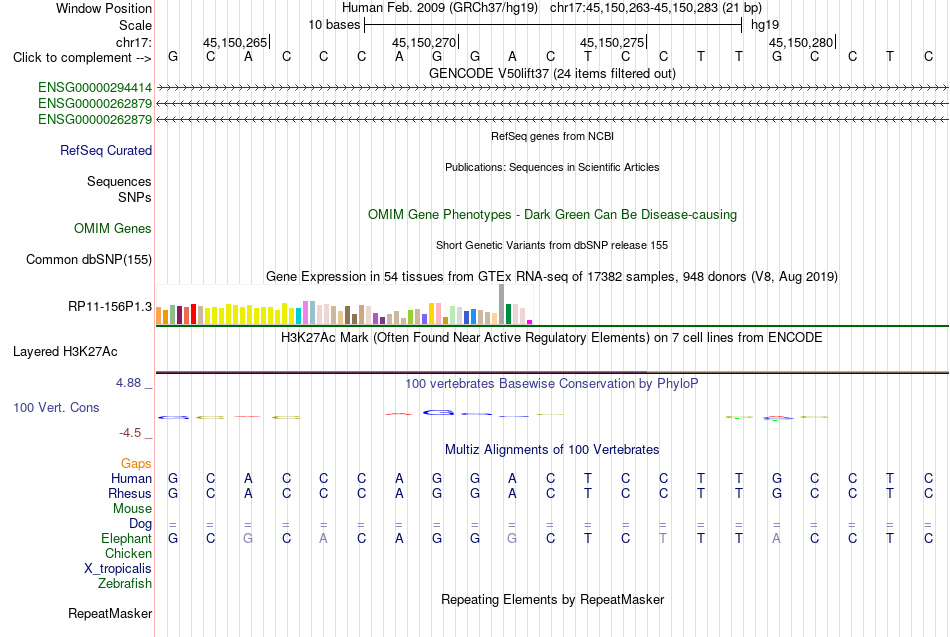Click the Mouse species label
The image size is (950, 637).
pyautogui.click(x=132, y=509)
